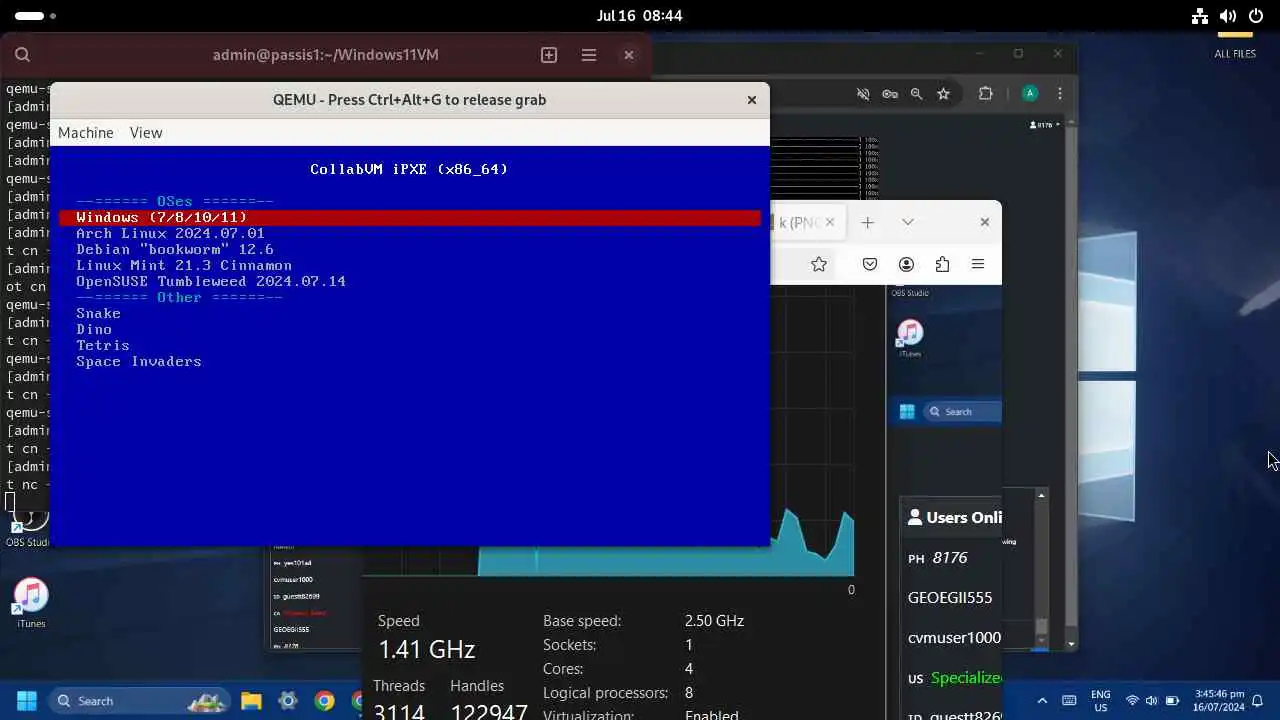The height and width of the screenshot is (720, 1280).
Task: Open the GNOME power menu icon
Action: click(1256, 16)
